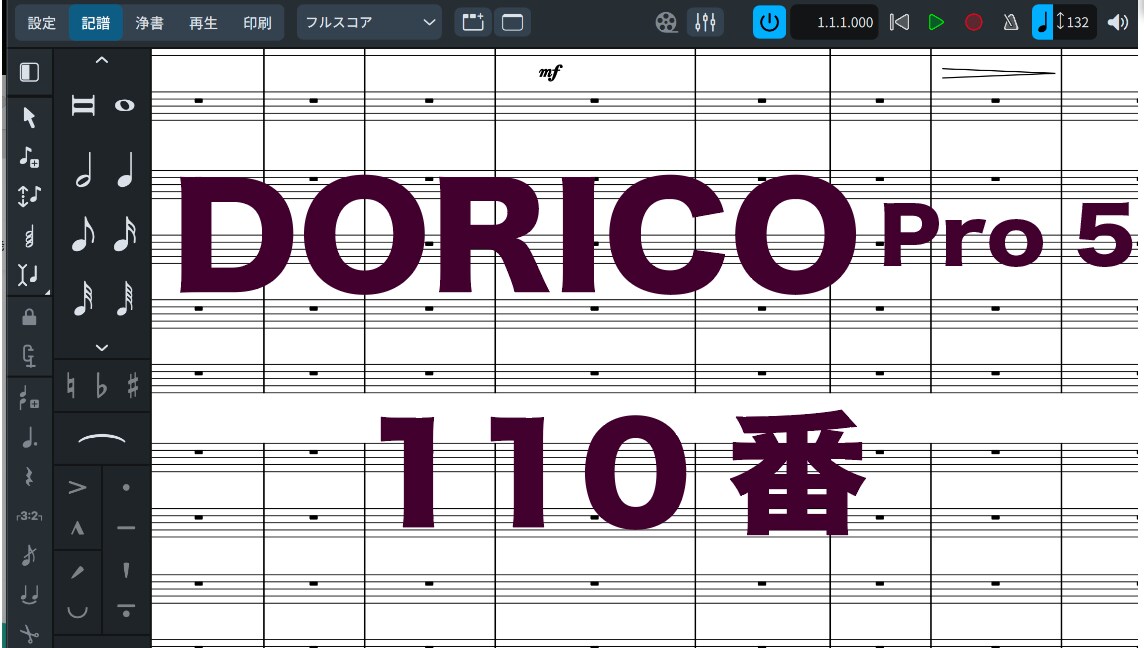Apply the staccato dot articulation
The image size is (1144, 648).
126,487
